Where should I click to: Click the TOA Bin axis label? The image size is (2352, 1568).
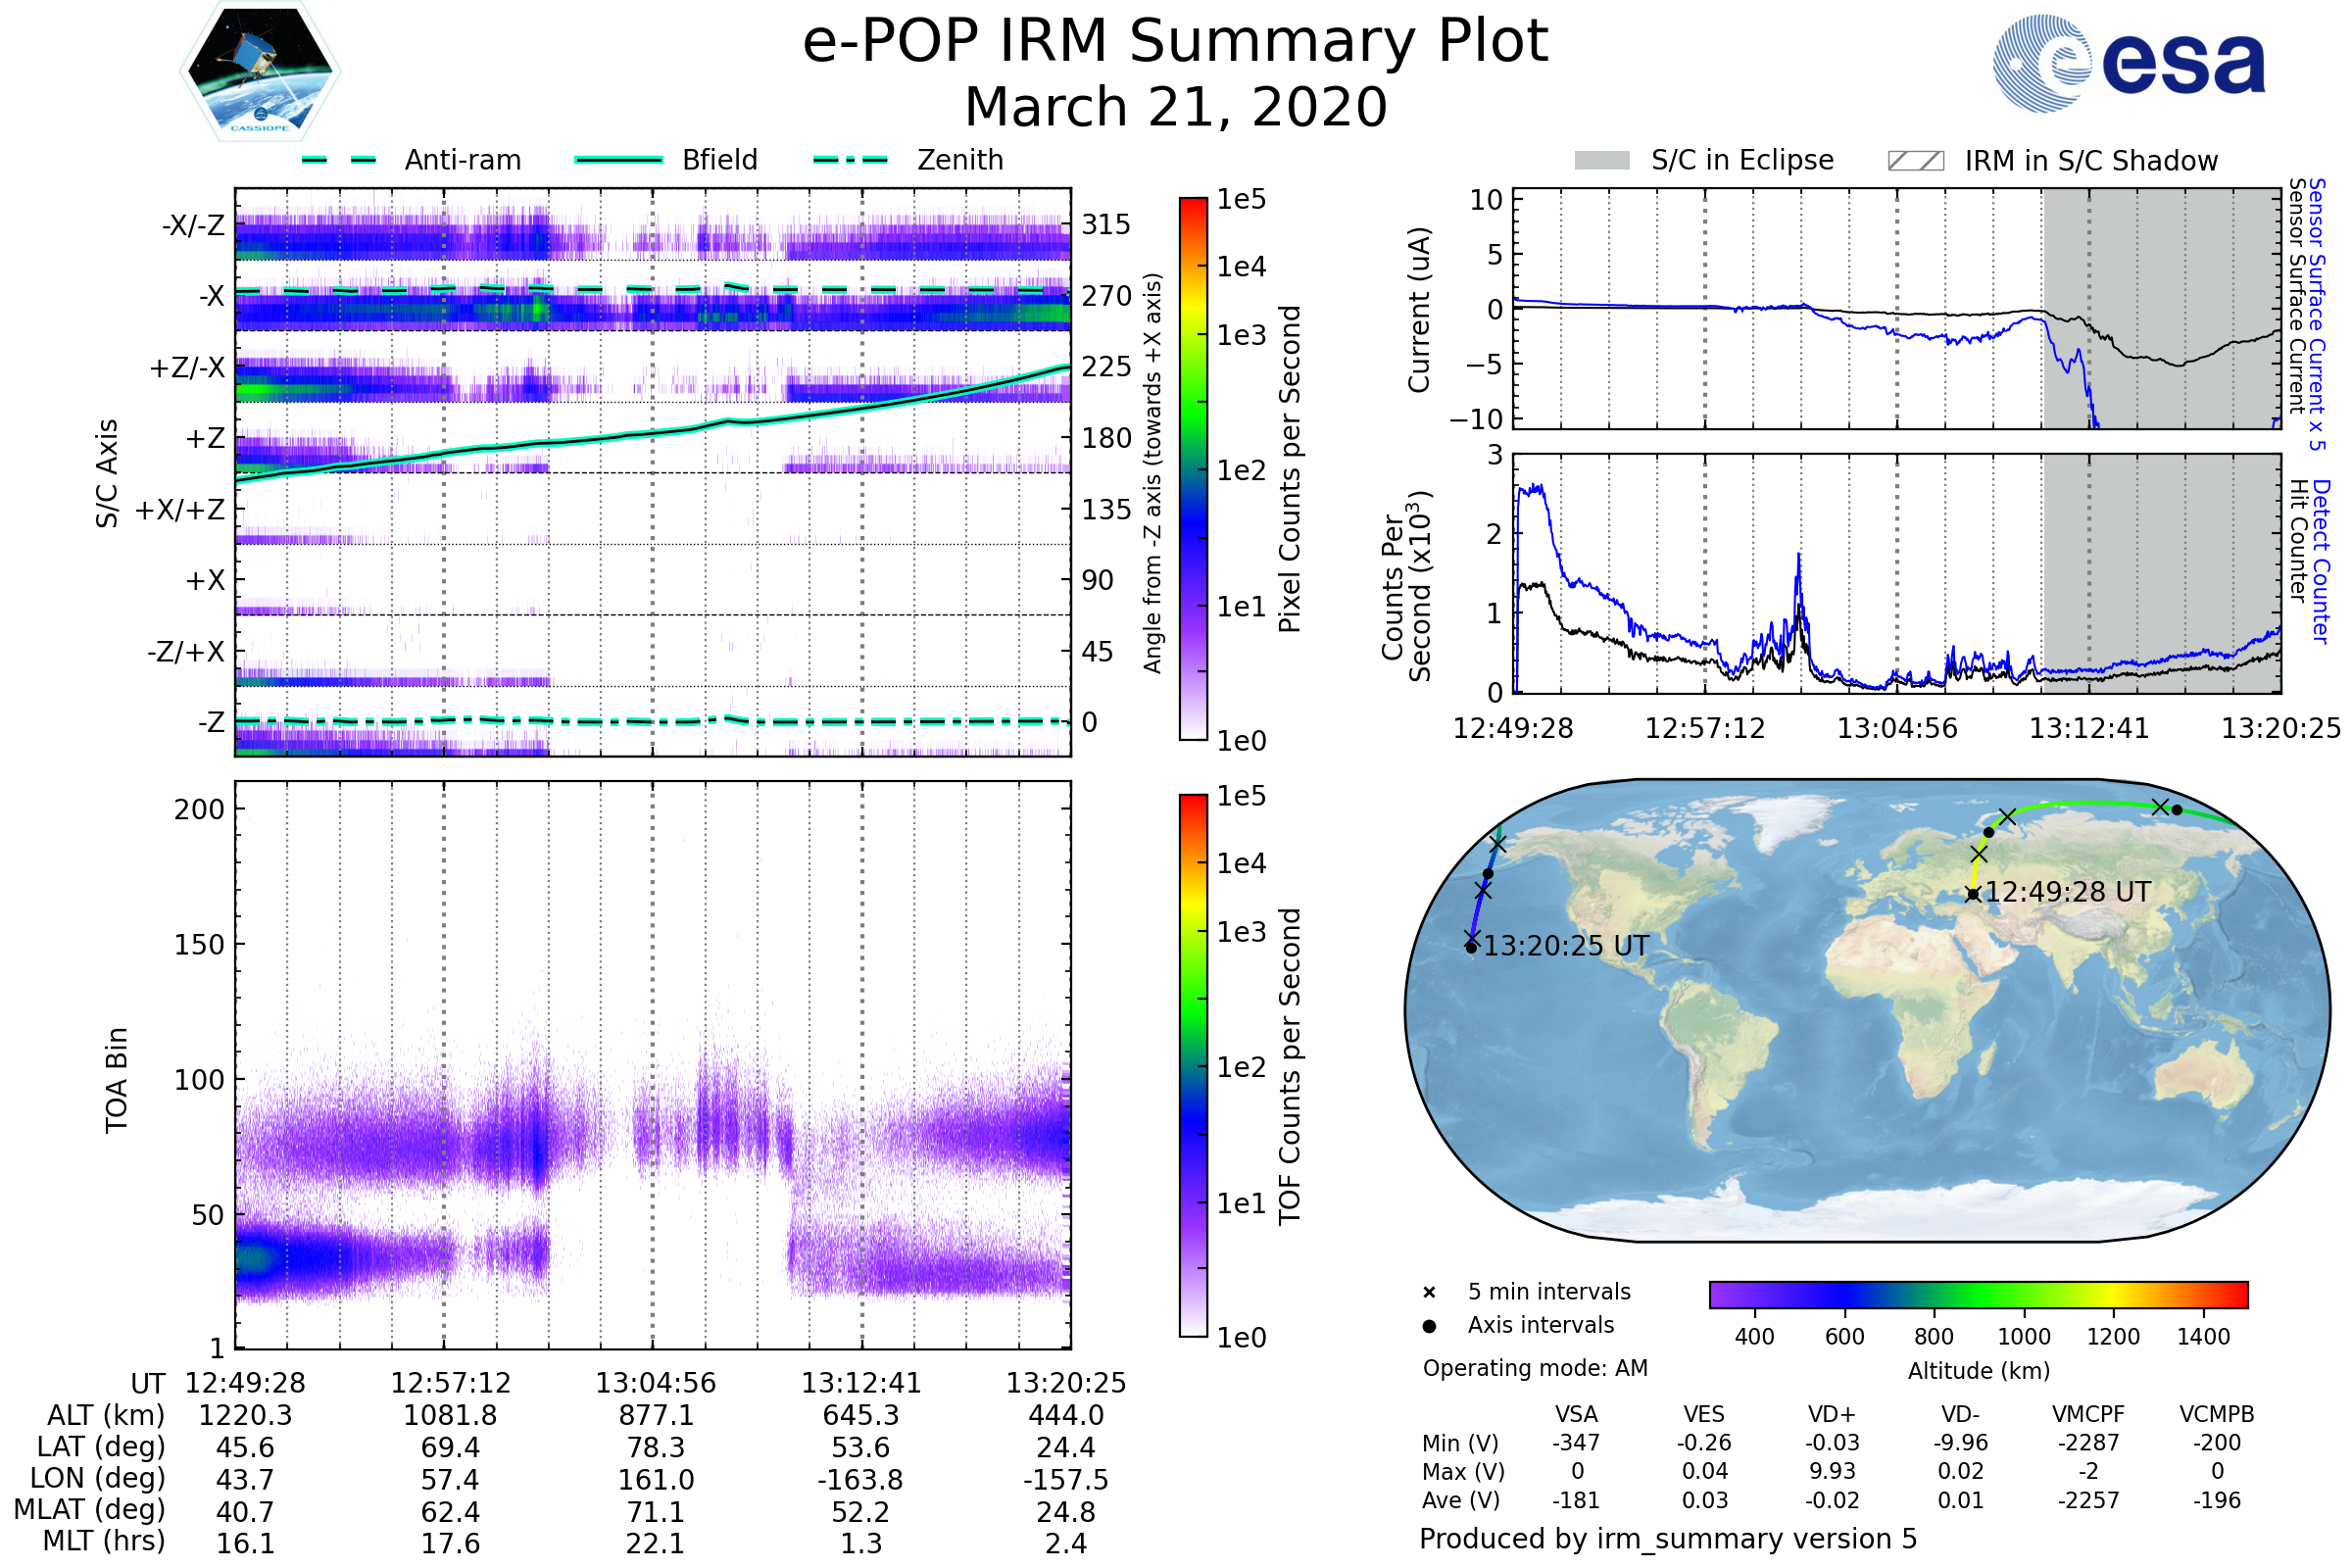[117, 1079]
